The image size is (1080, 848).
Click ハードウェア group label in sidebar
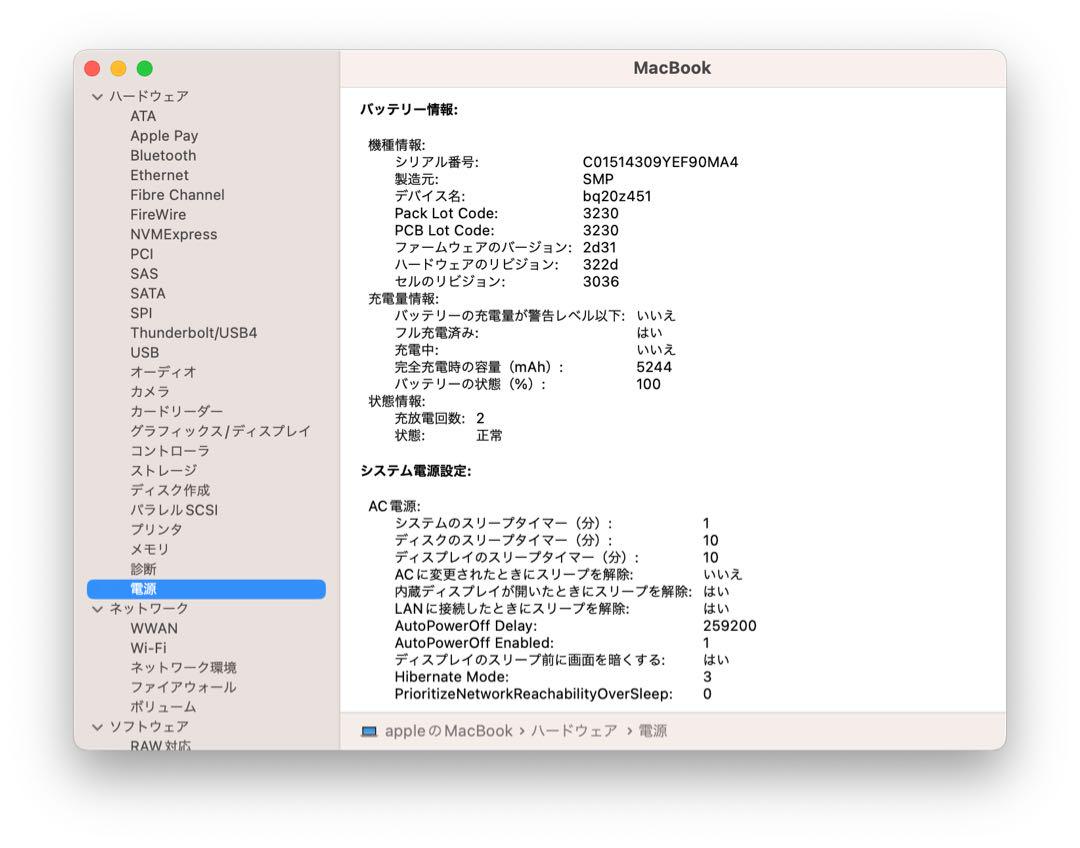pos(149,96)
